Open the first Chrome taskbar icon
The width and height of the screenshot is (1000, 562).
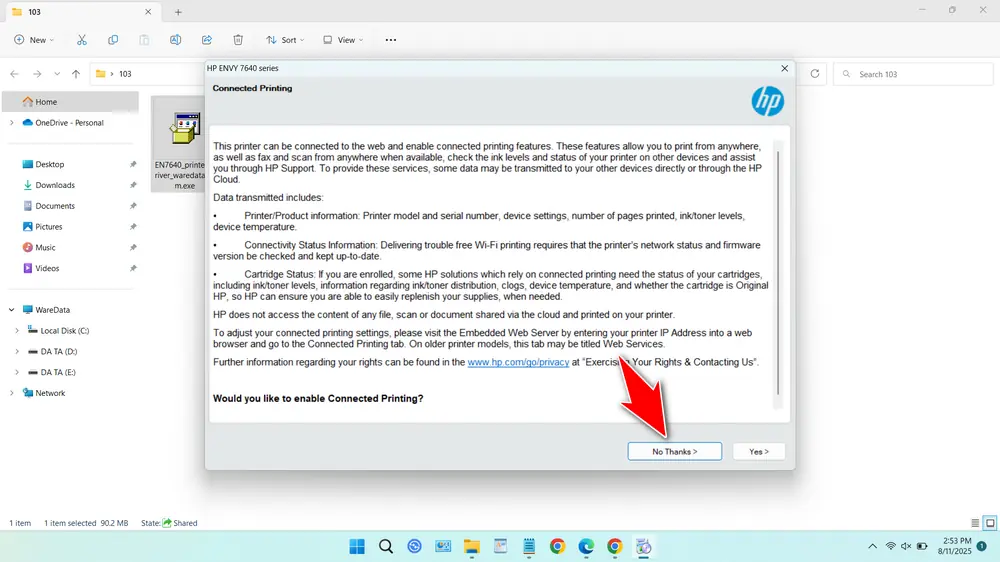point(557,547)
